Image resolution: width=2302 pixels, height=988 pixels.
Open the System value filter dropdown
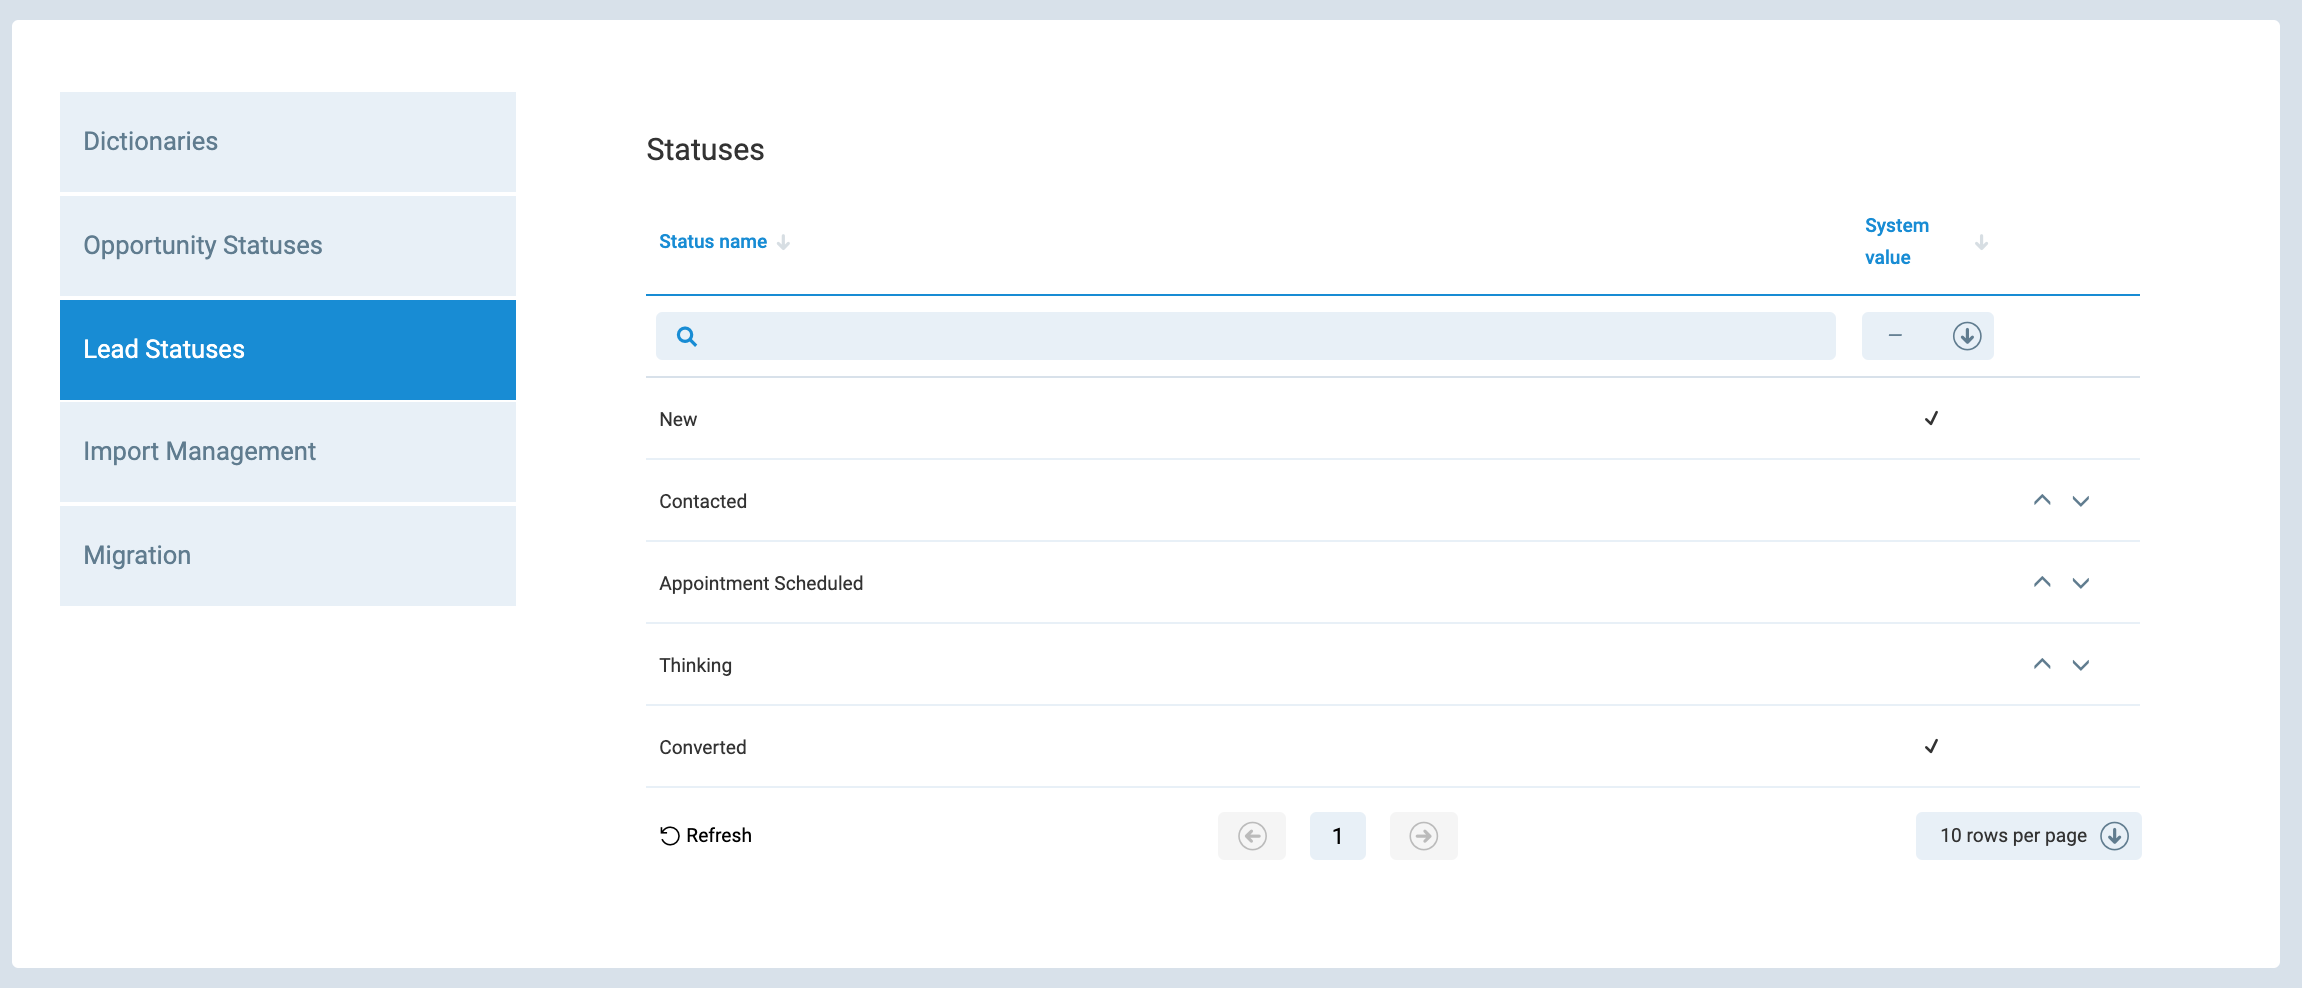pos(1966,336)
